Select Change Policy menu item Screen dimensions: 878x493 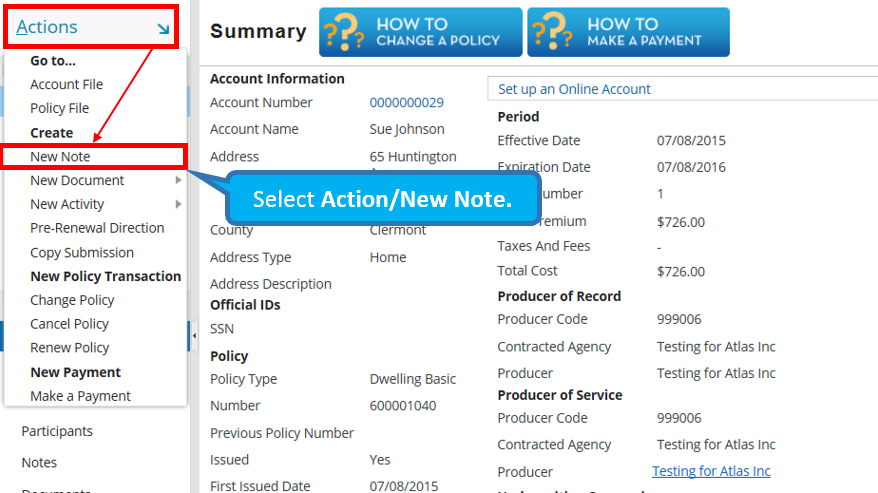72,300
